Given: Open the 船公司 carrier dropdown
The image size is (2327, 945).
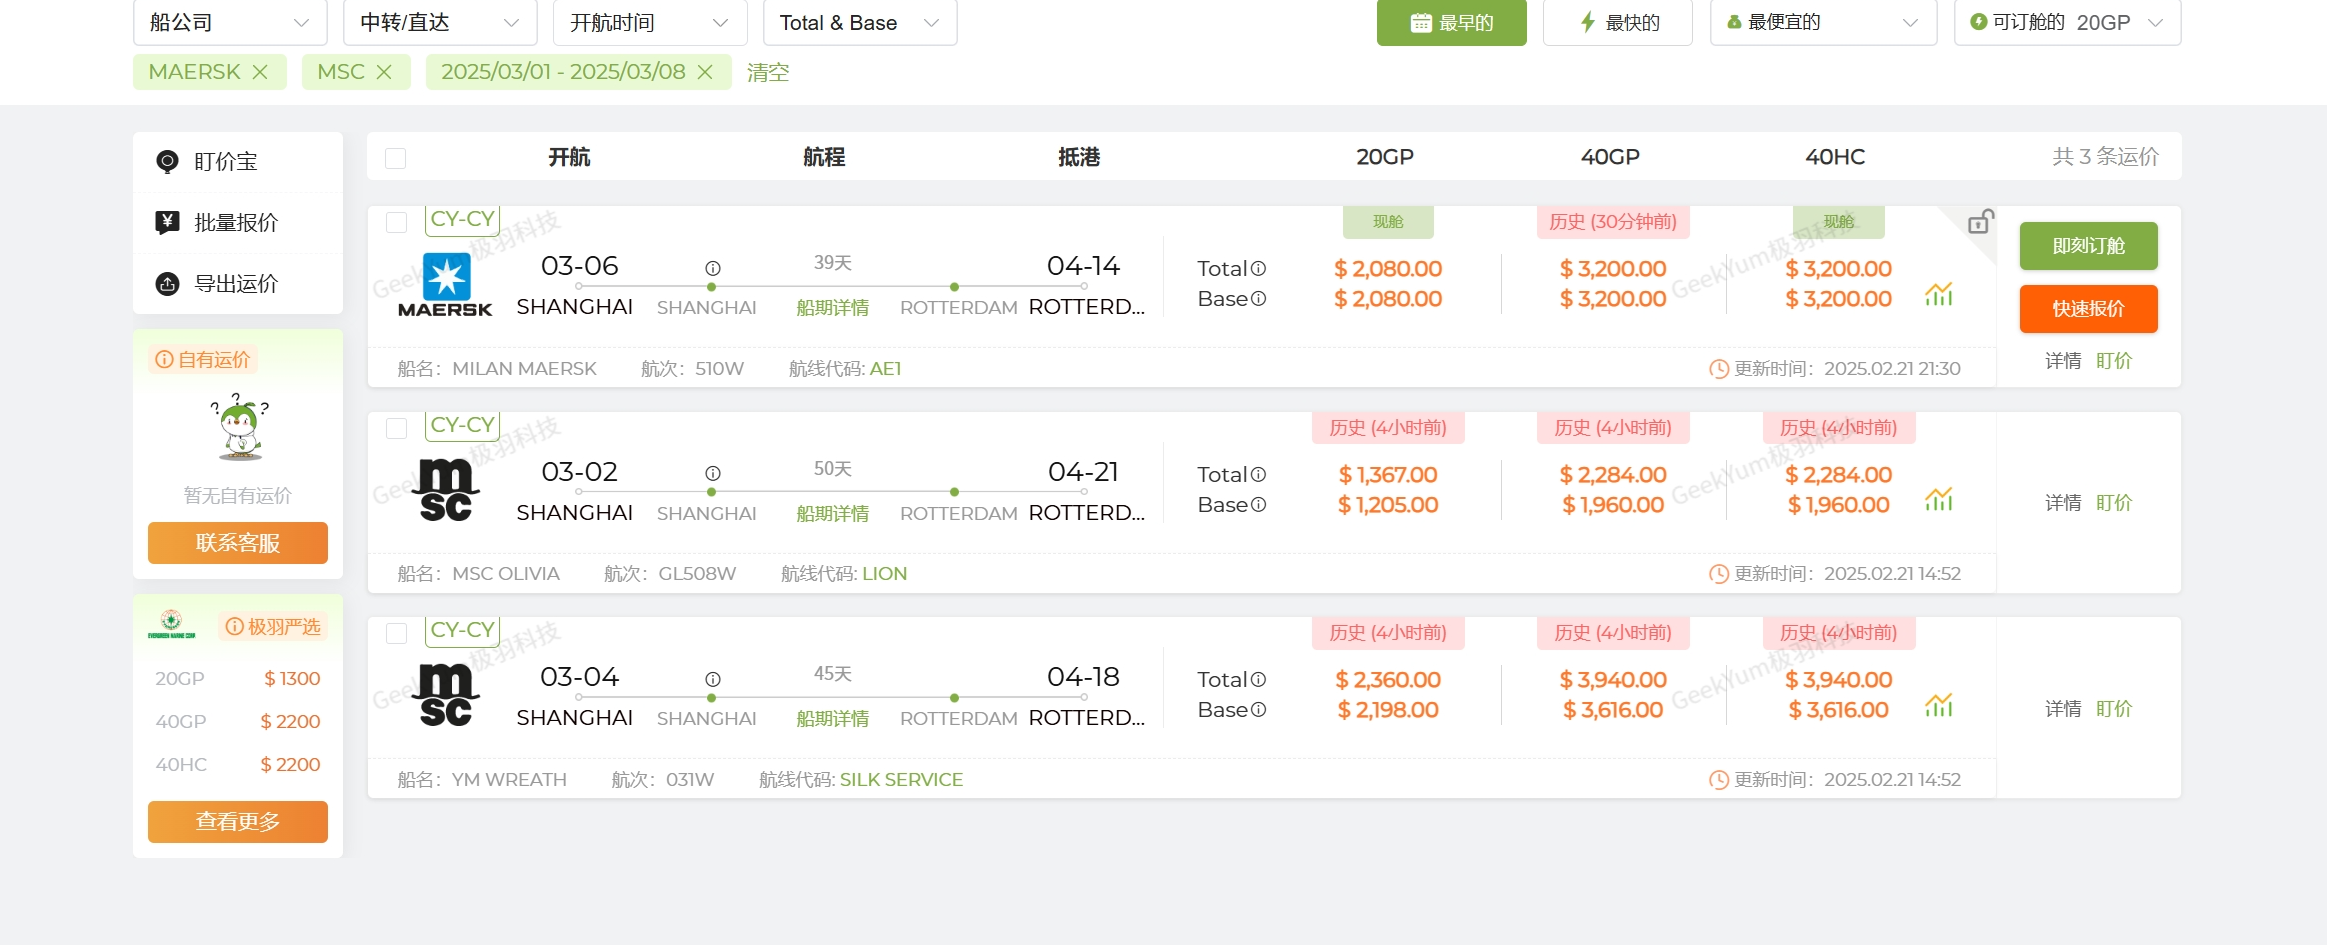Looking at the screenshot, I should point(230,22).
